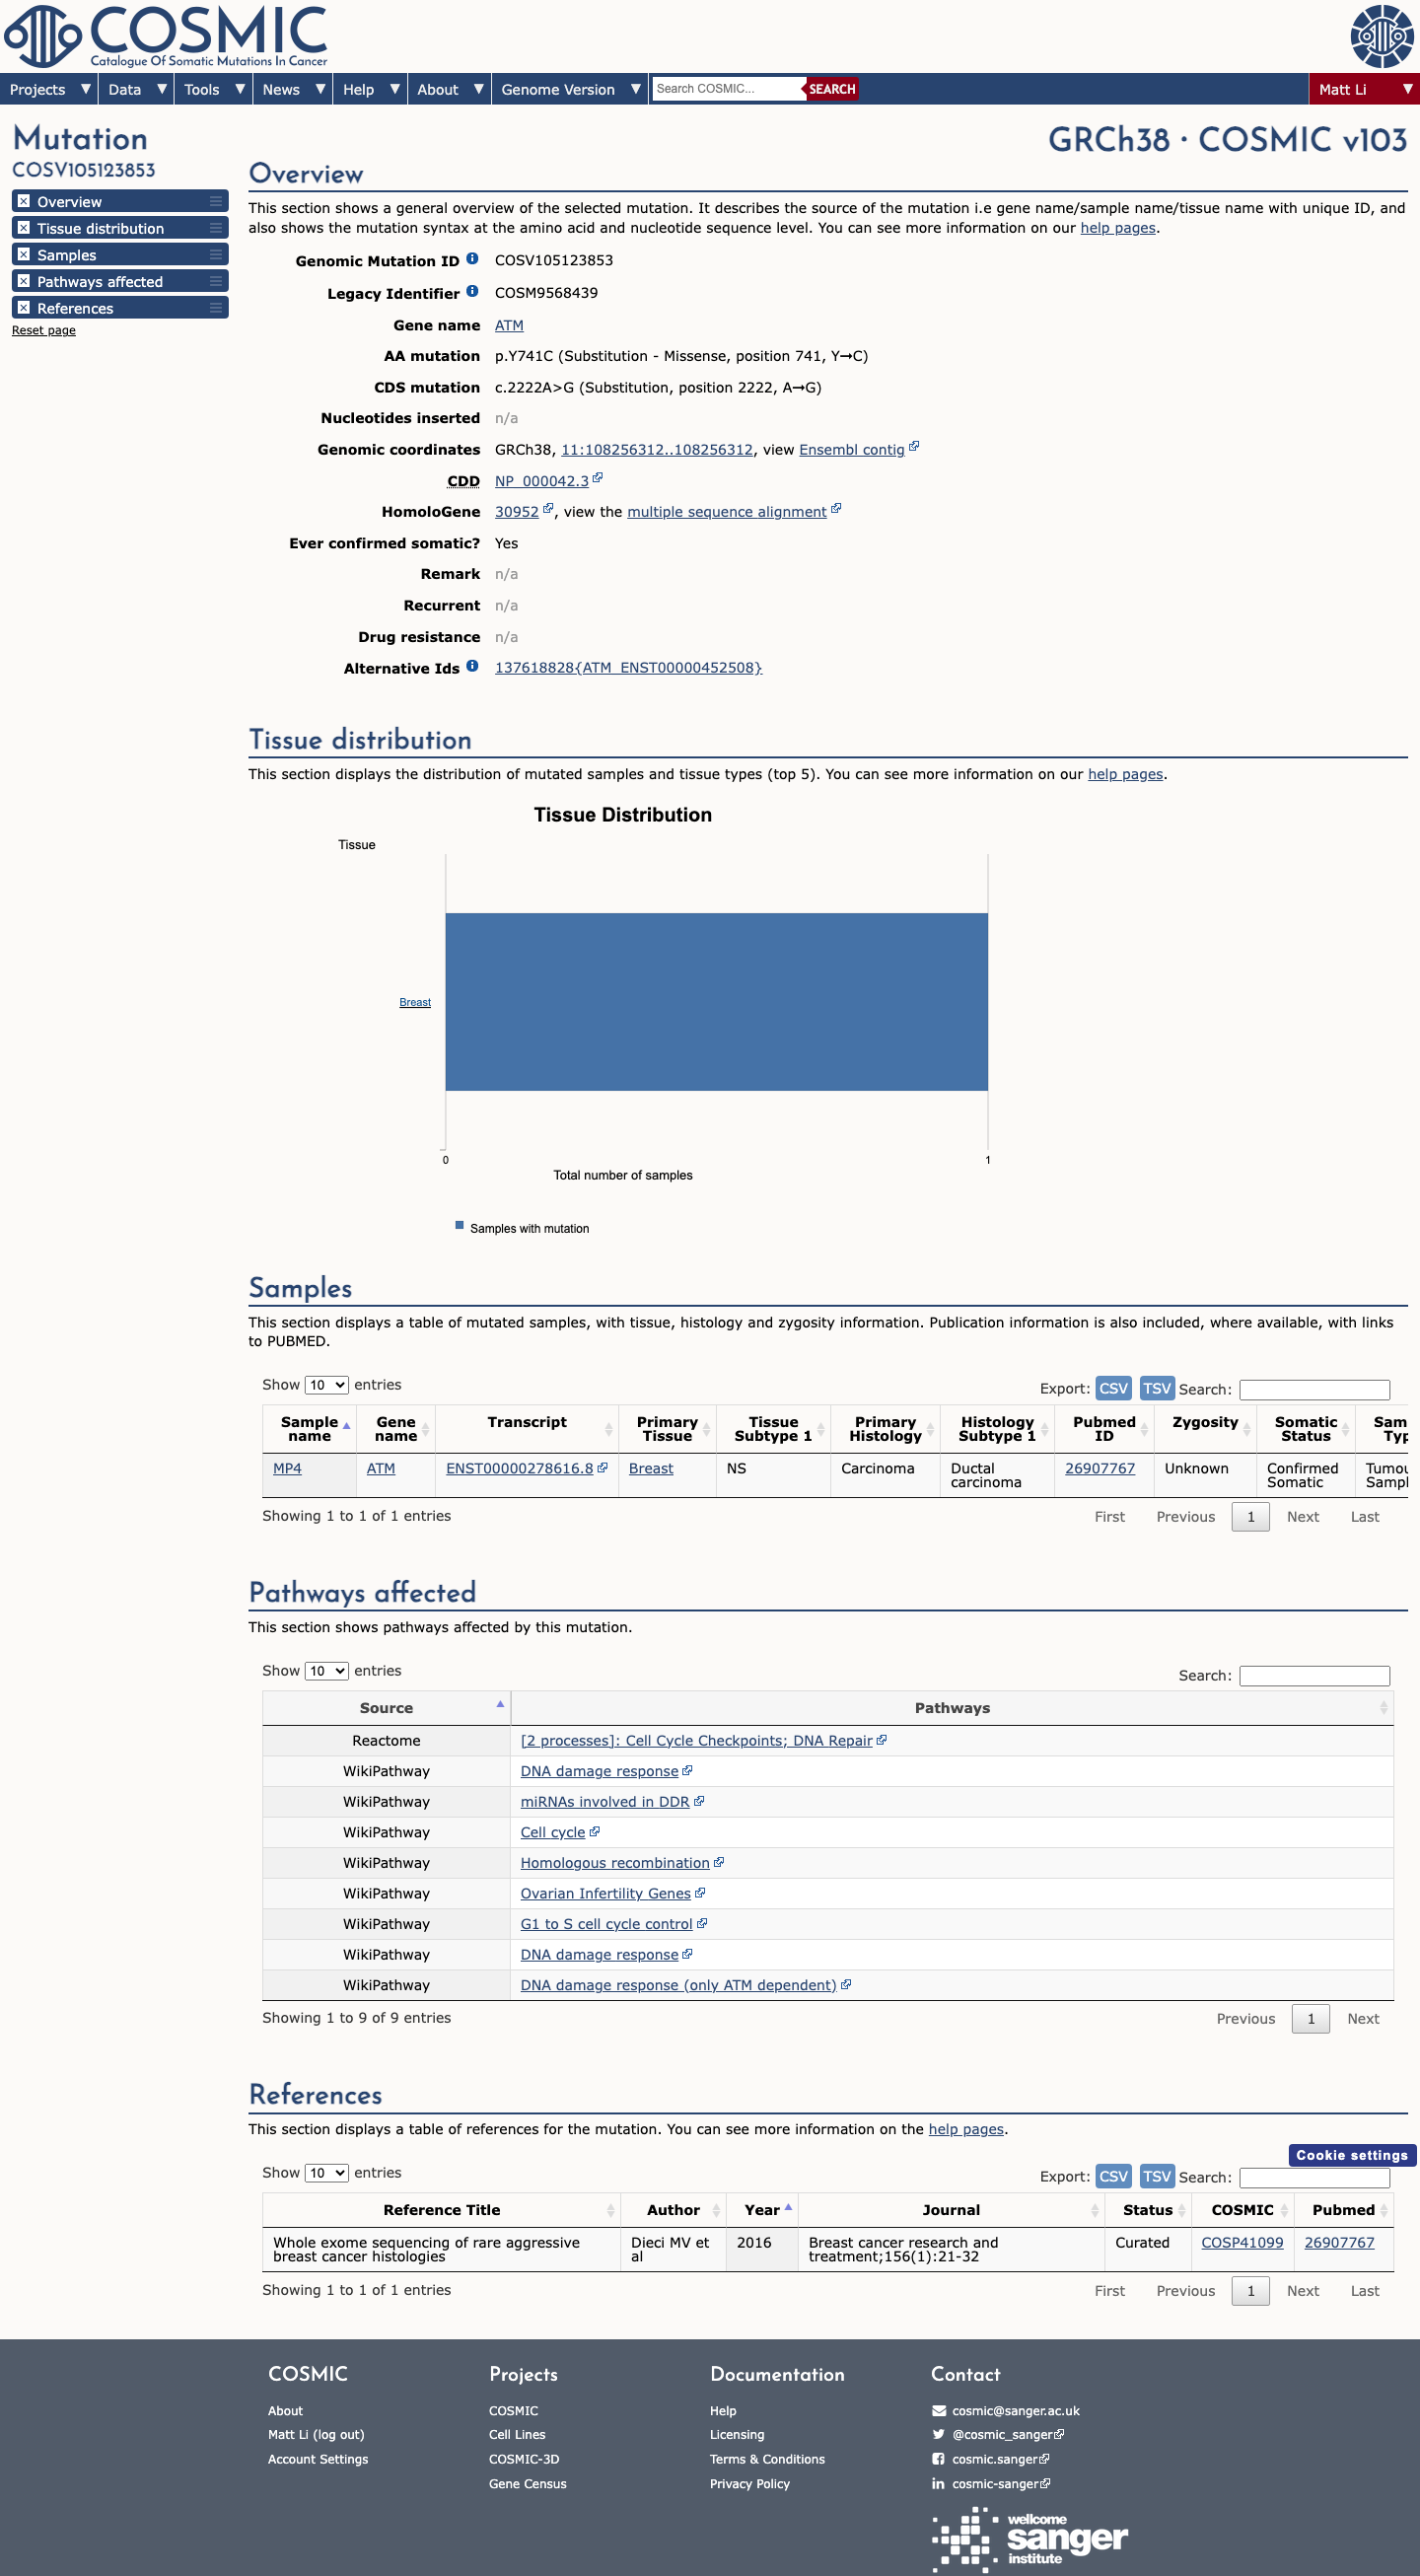
Task: Open the Data dropdown menu
Action: (x=136, y=89)
